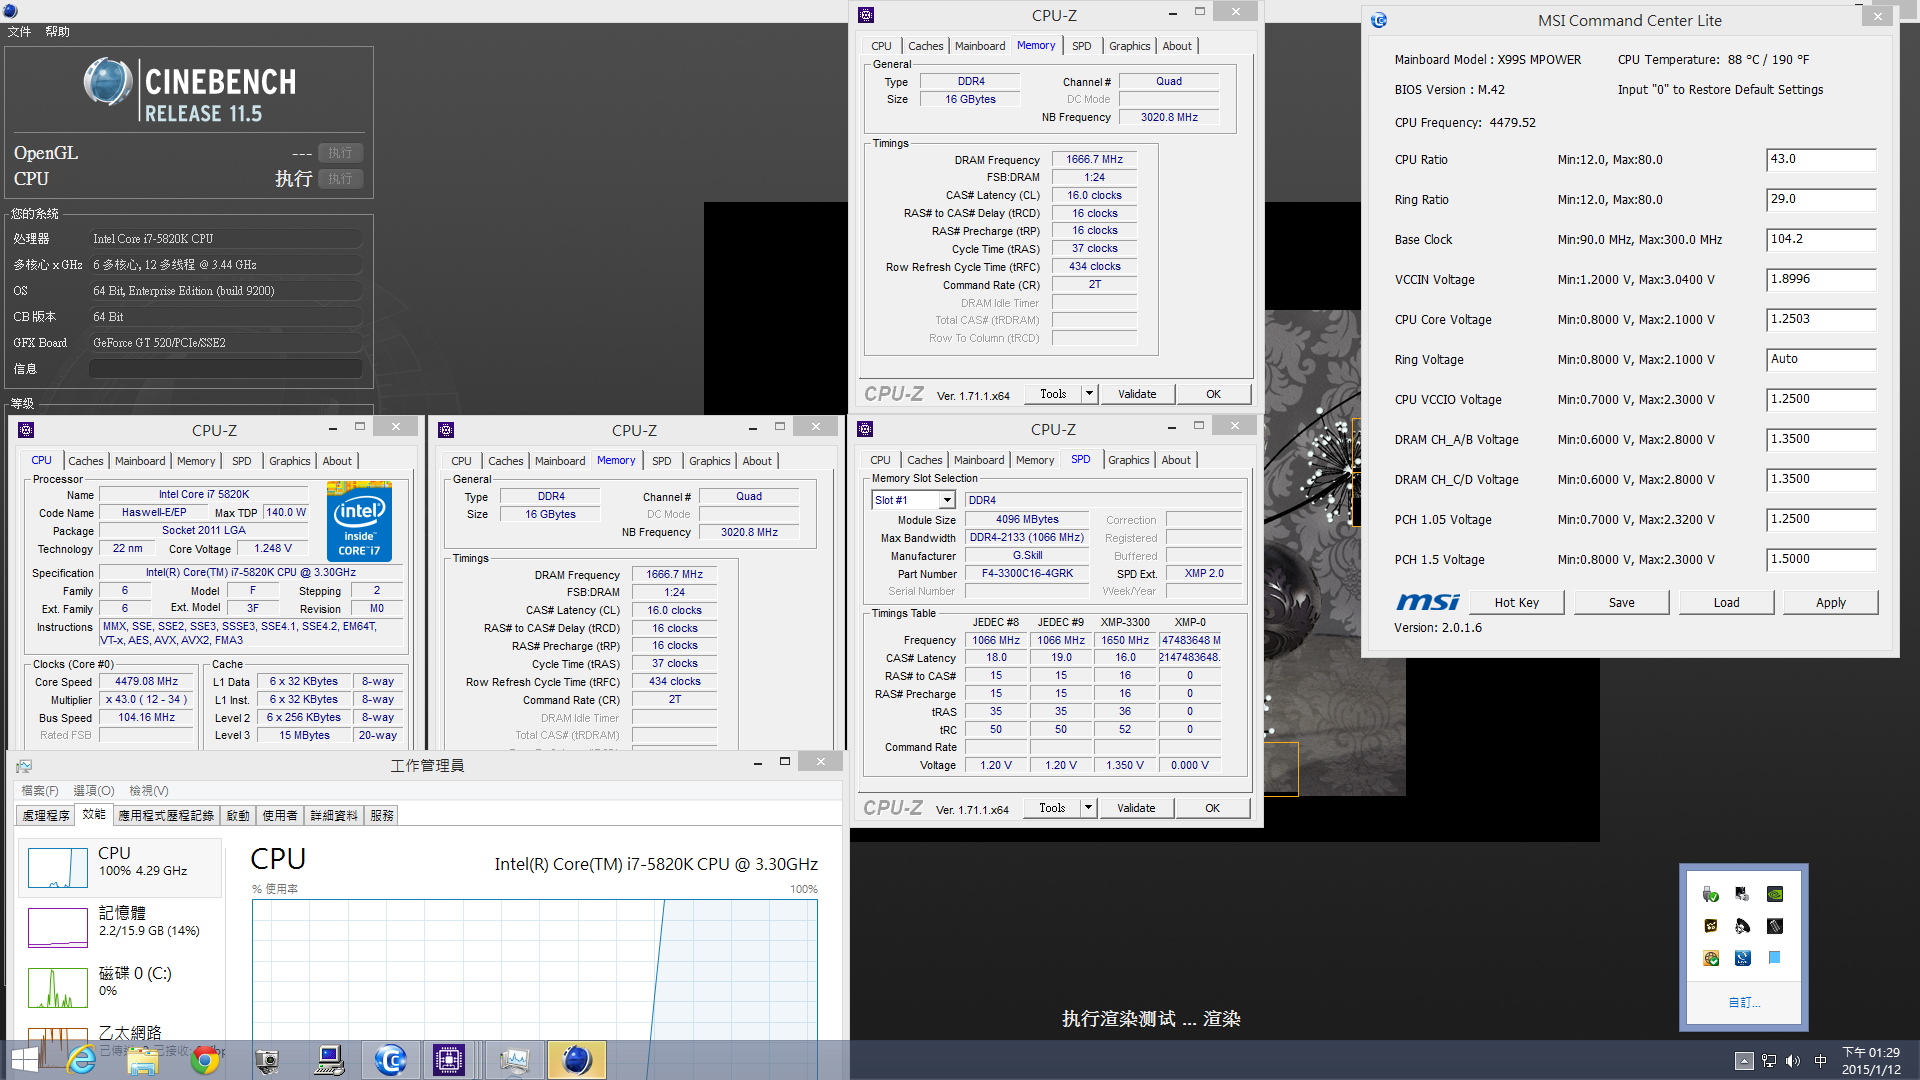This screenshot has width=1920, height=1080.
Task: Open Caches tab in the top CPU-Z window
Action: click(925, 46)
